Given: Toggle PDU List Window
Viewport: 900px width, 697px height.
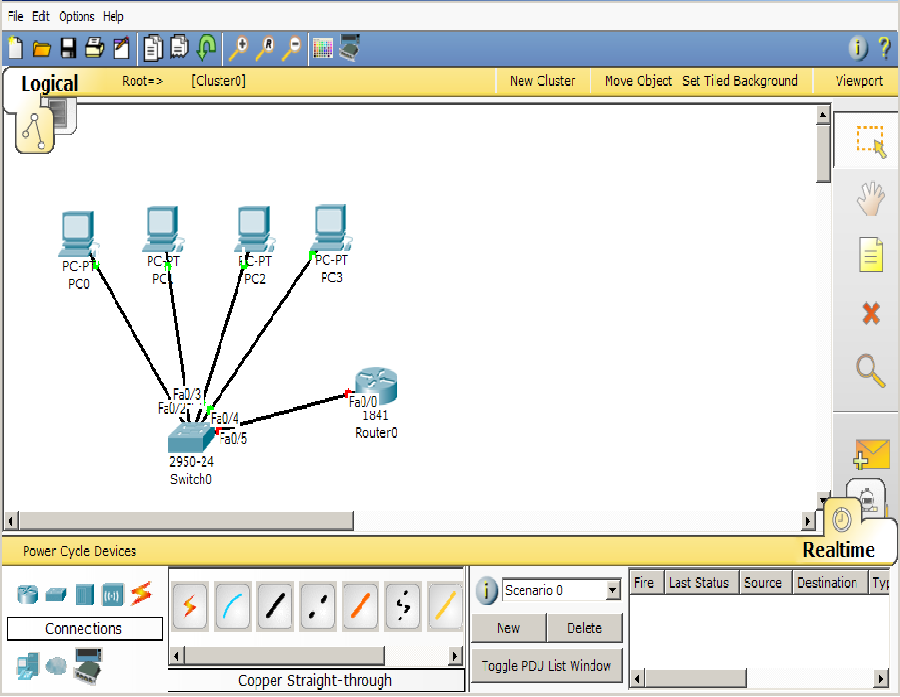Looking at the screenshot, I should click(x=546, y=665).
